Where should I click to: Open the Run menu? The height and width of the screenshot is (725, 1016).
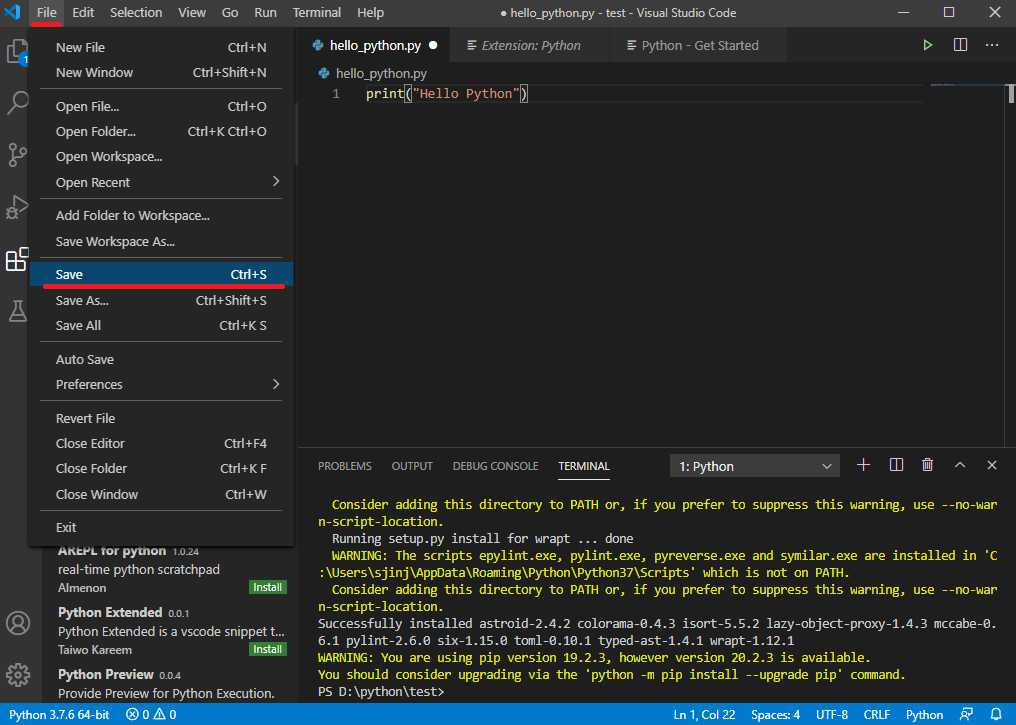265,12
